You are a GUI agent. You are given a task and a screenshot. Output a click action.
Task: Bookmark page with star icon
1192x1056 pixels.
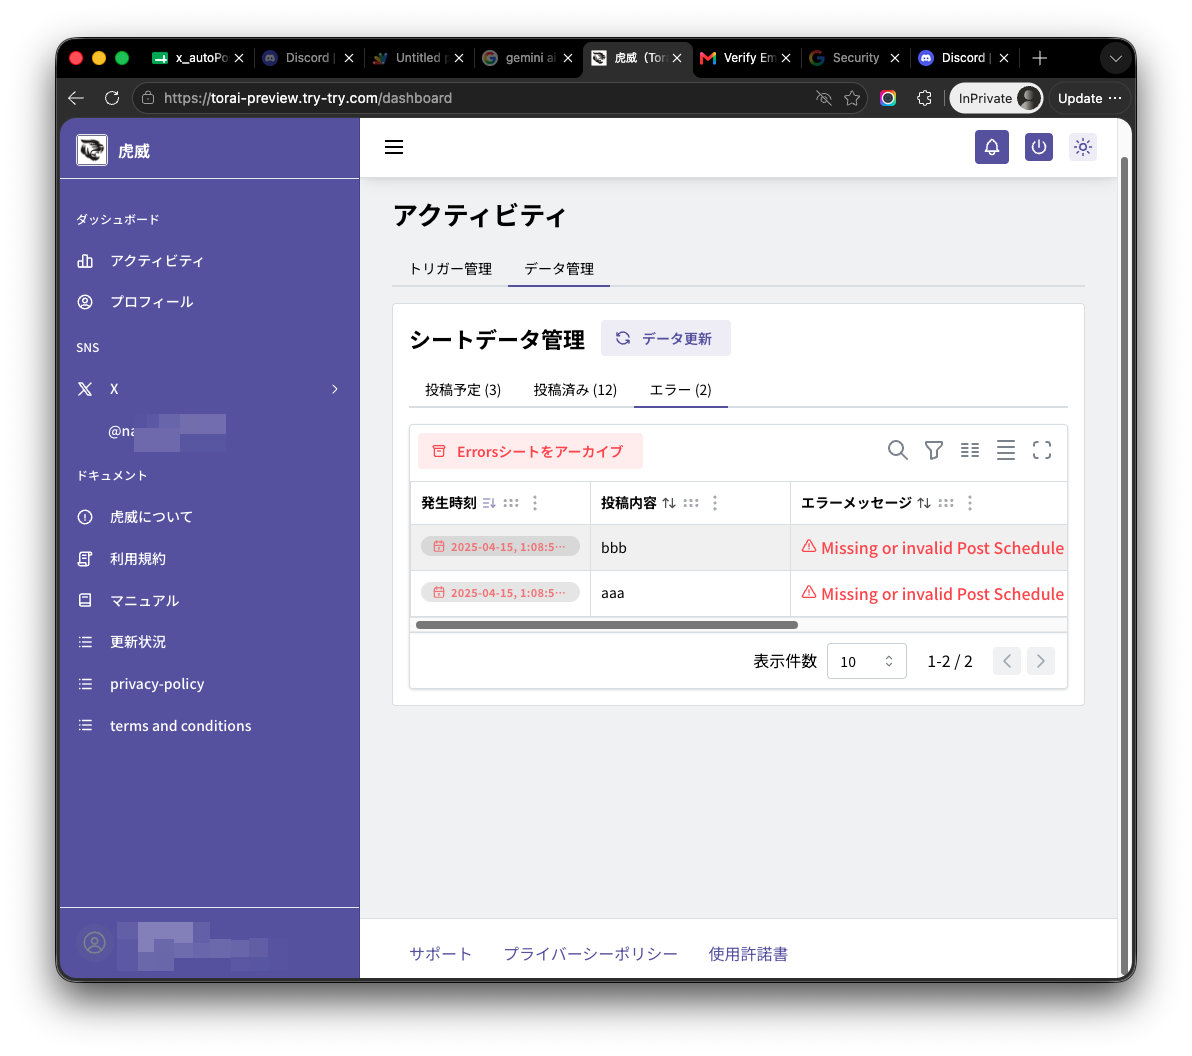pos(852,98)
